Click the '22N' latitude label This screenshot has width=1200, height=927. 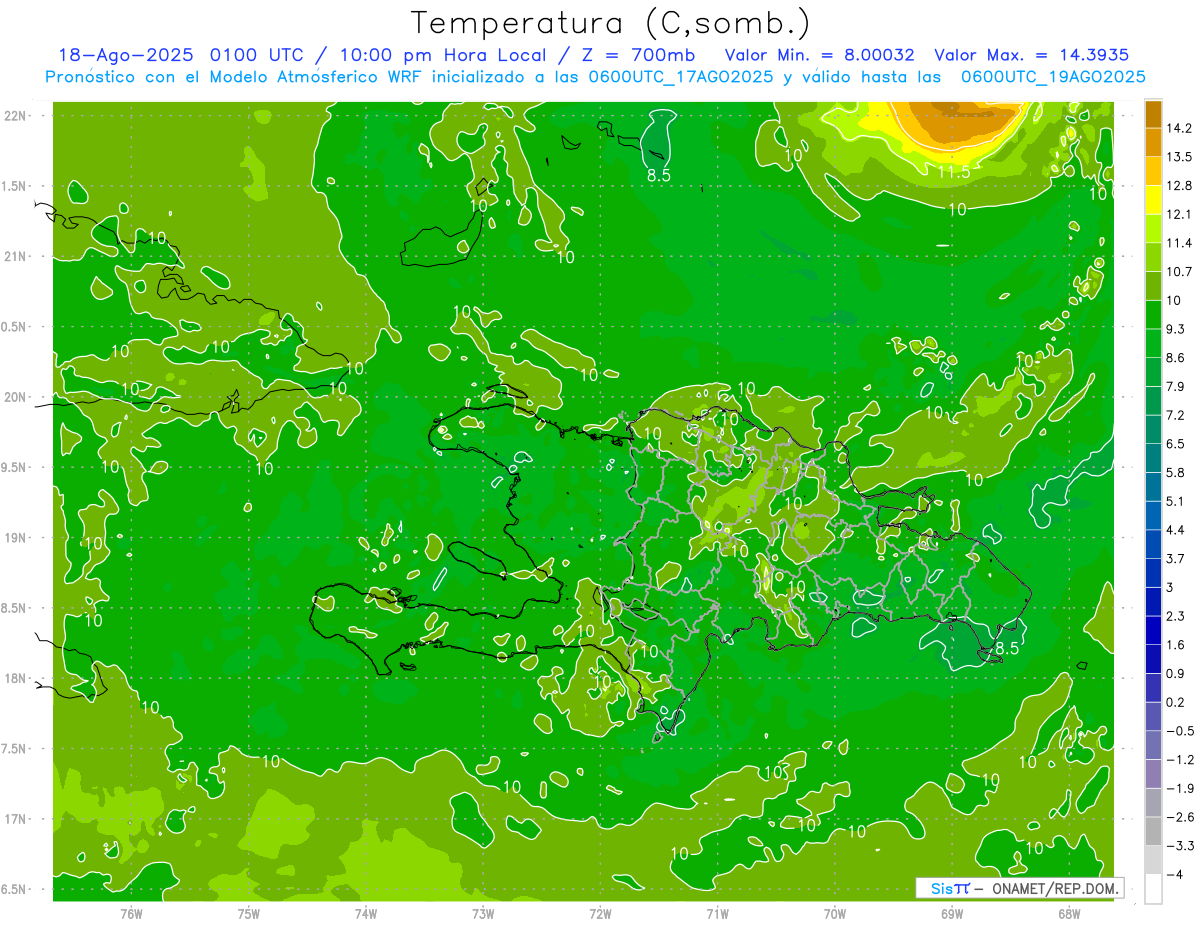coord(16,116)
